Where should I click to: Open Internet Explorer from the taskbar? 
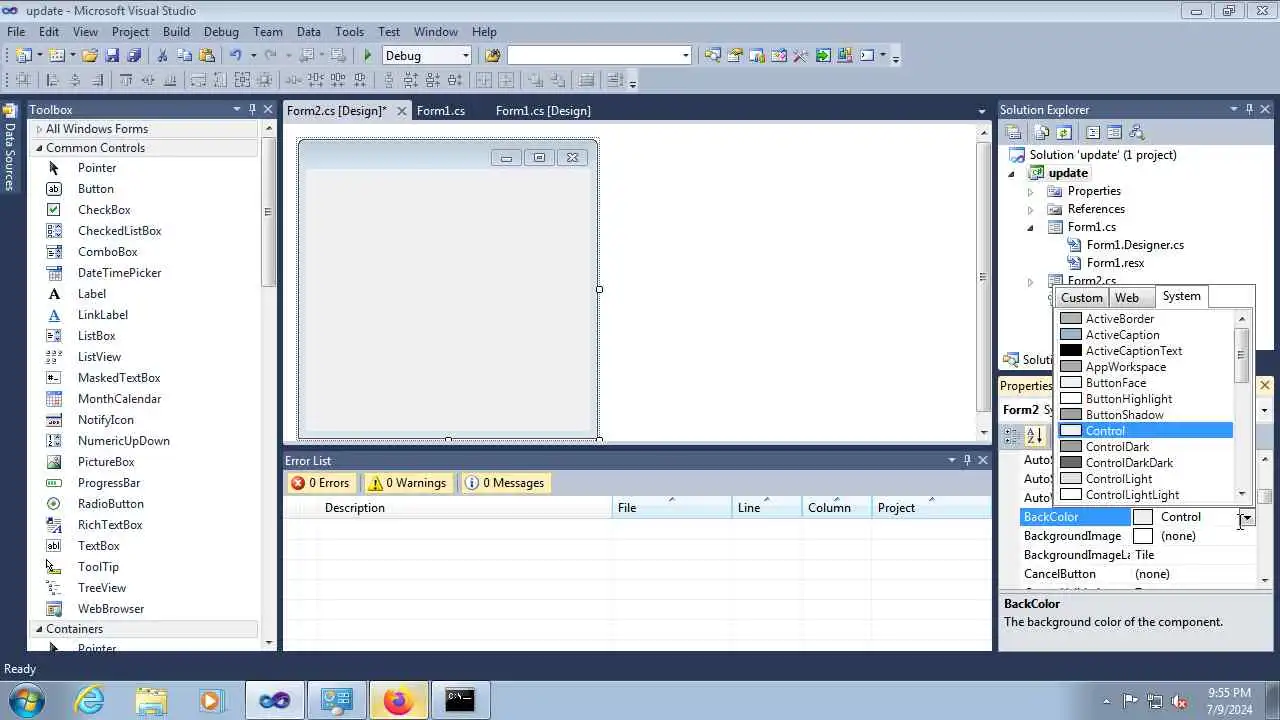point(90,701)
